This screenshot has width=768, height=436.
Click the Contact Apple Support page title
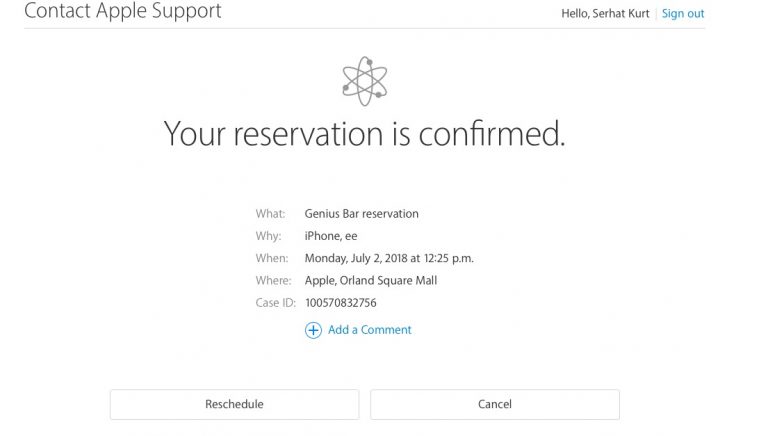click(x=122, y=10)
